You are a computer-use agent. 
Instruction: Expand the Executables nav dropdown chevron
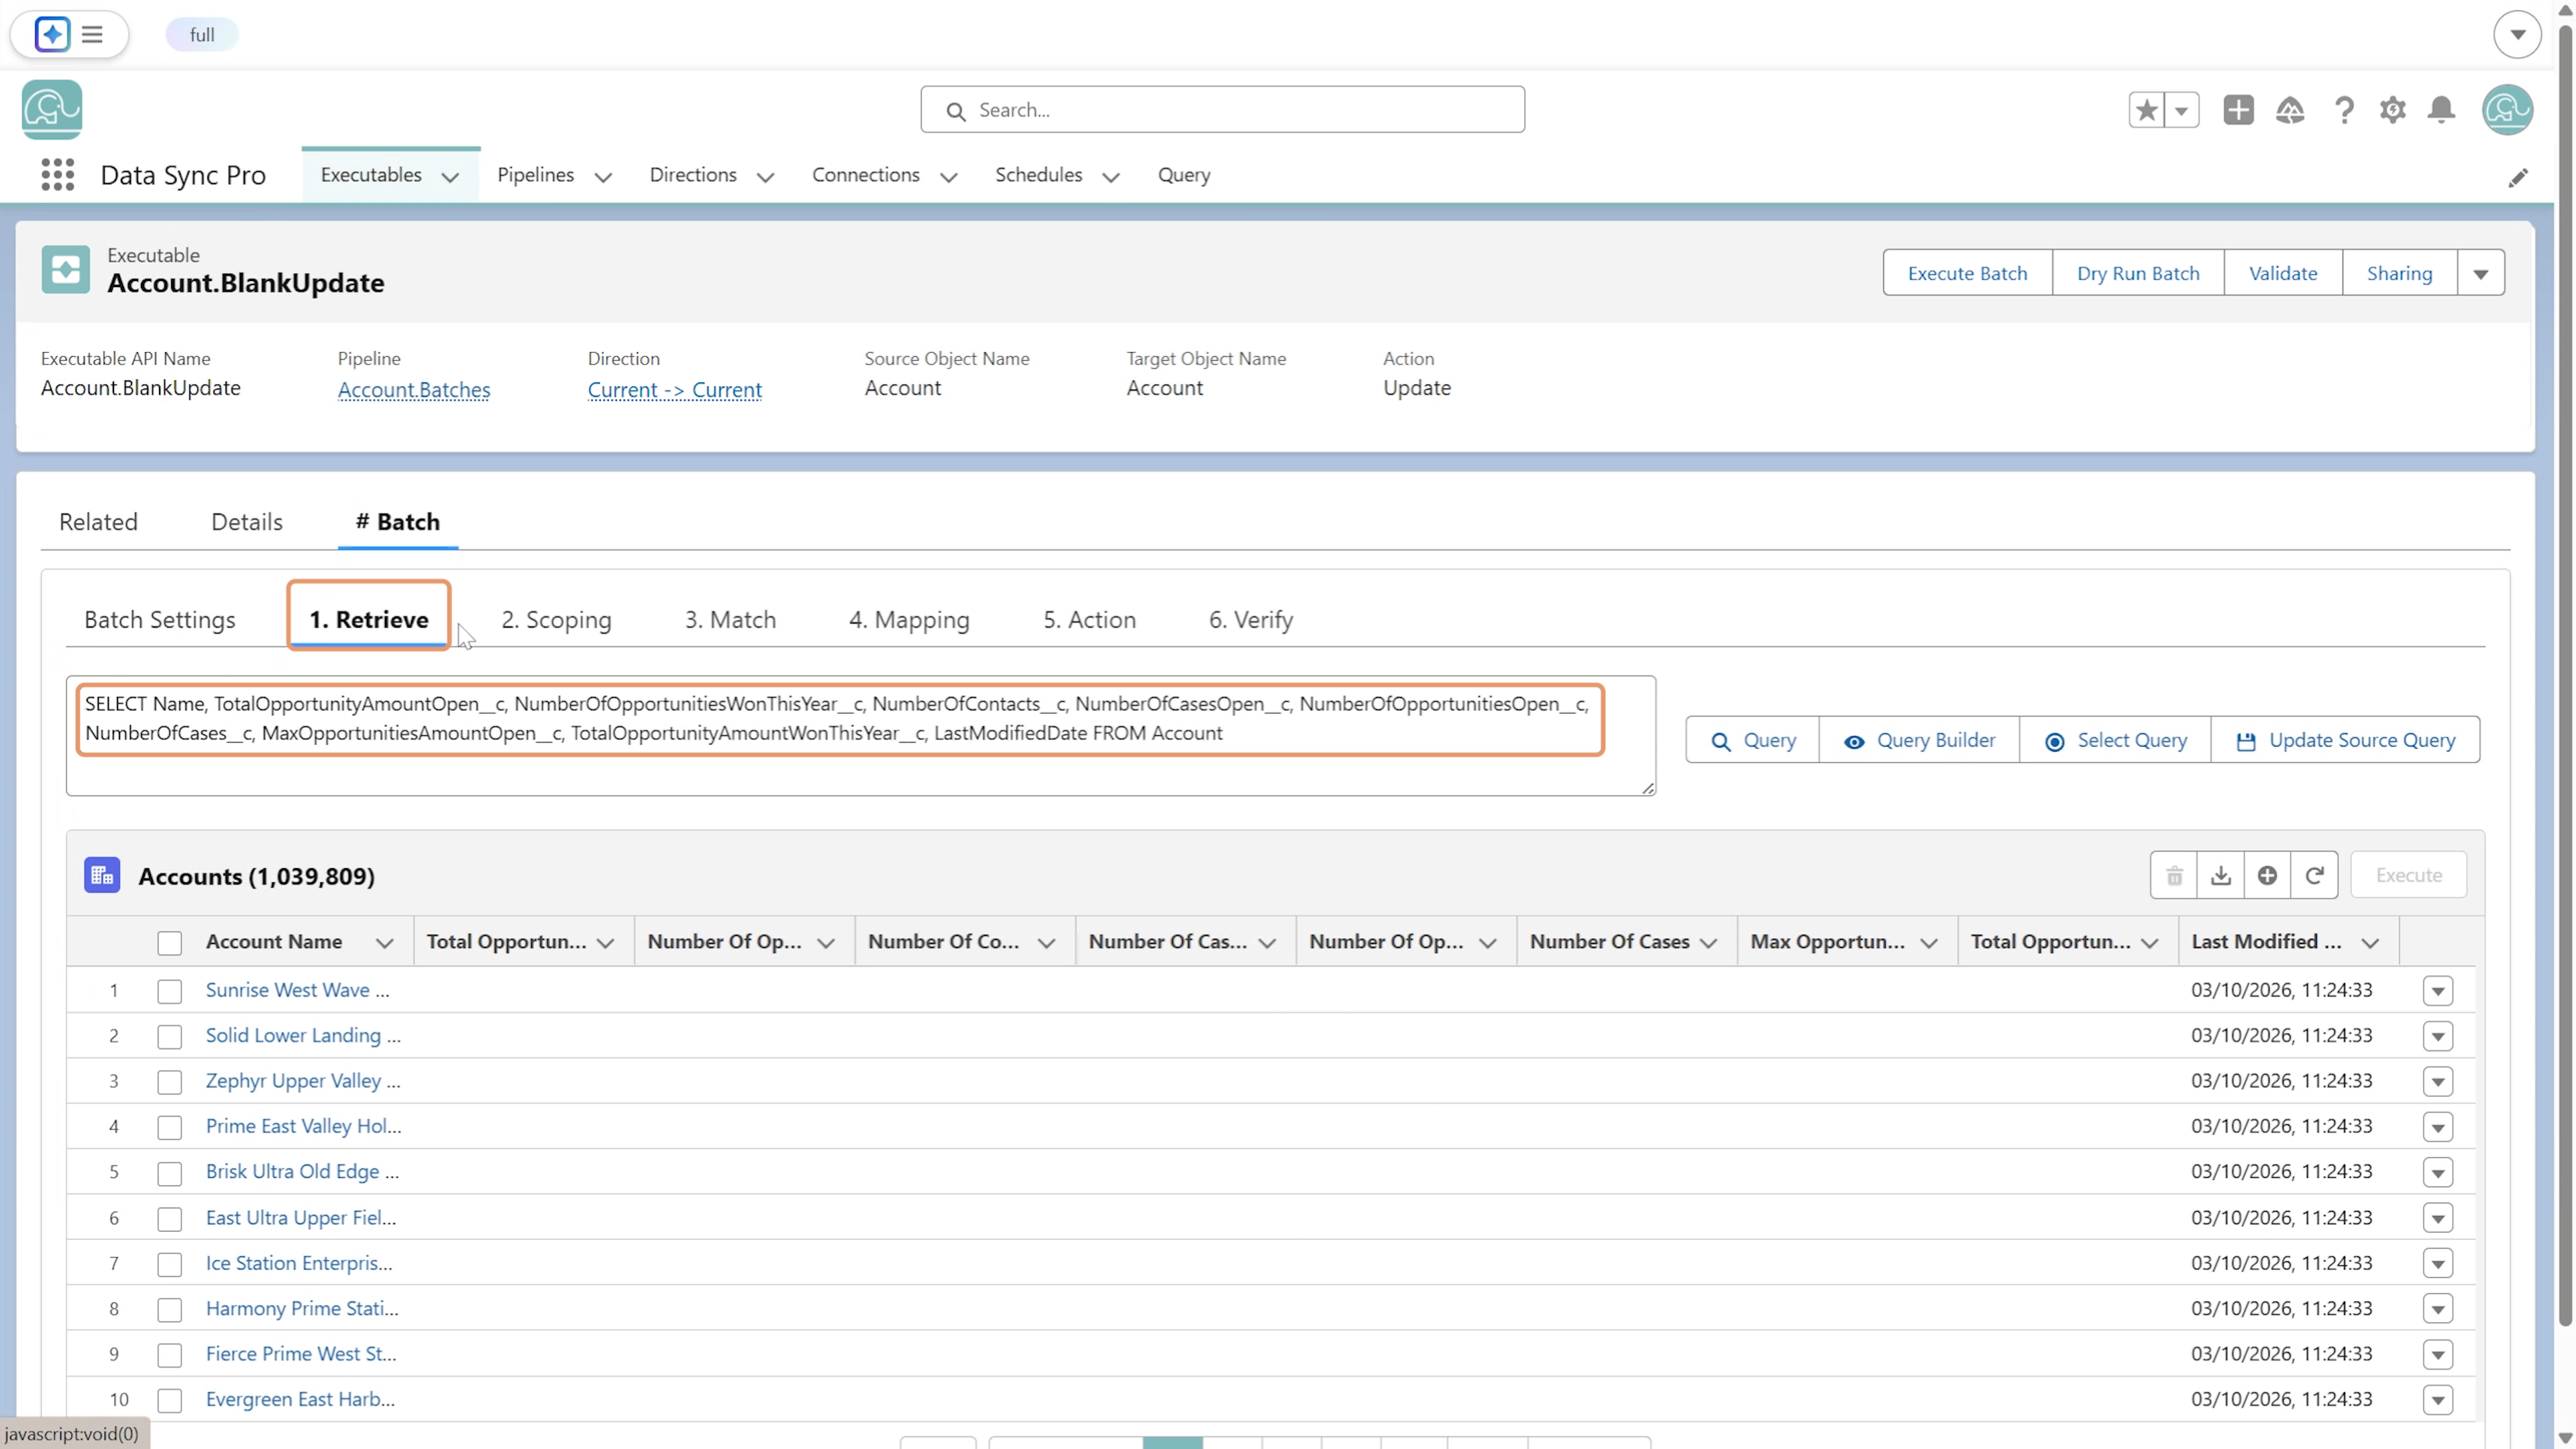(x=450, y=177)
